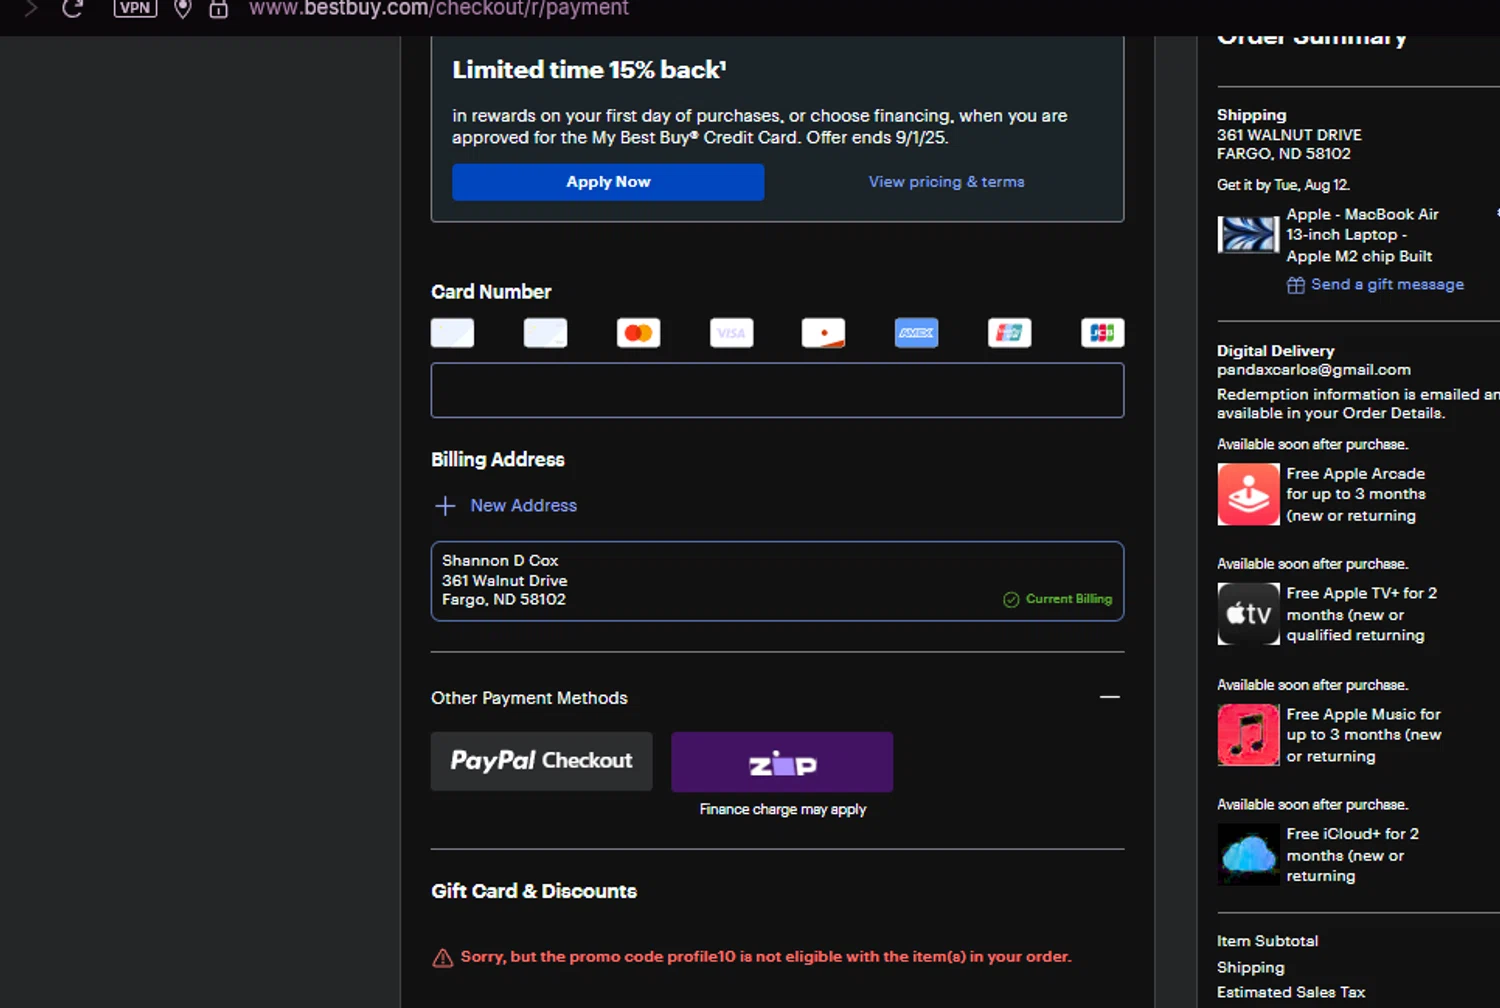The height and width of the screenshot is (1008, 1500).
Task: Collapse Other Payment Methods section
Action: tap(1109, 697)
